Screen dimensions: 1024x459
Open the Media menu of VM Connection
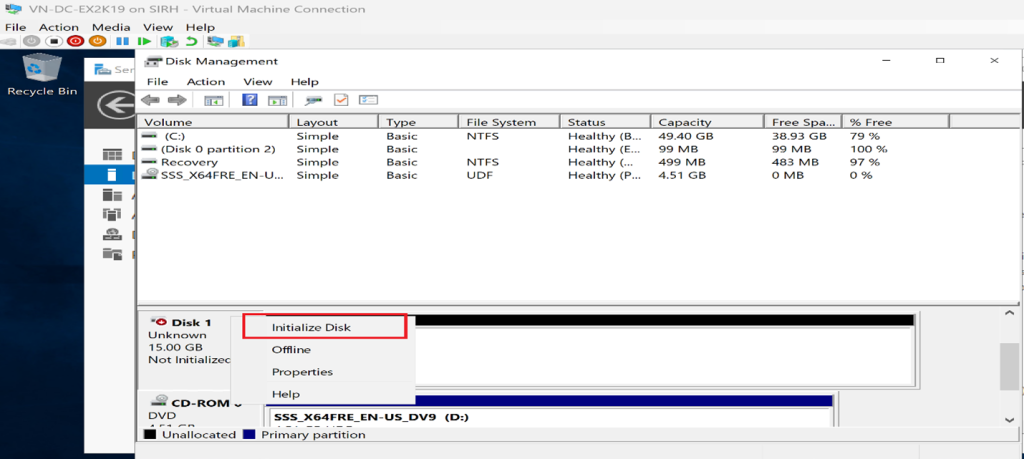coord(110,27)
